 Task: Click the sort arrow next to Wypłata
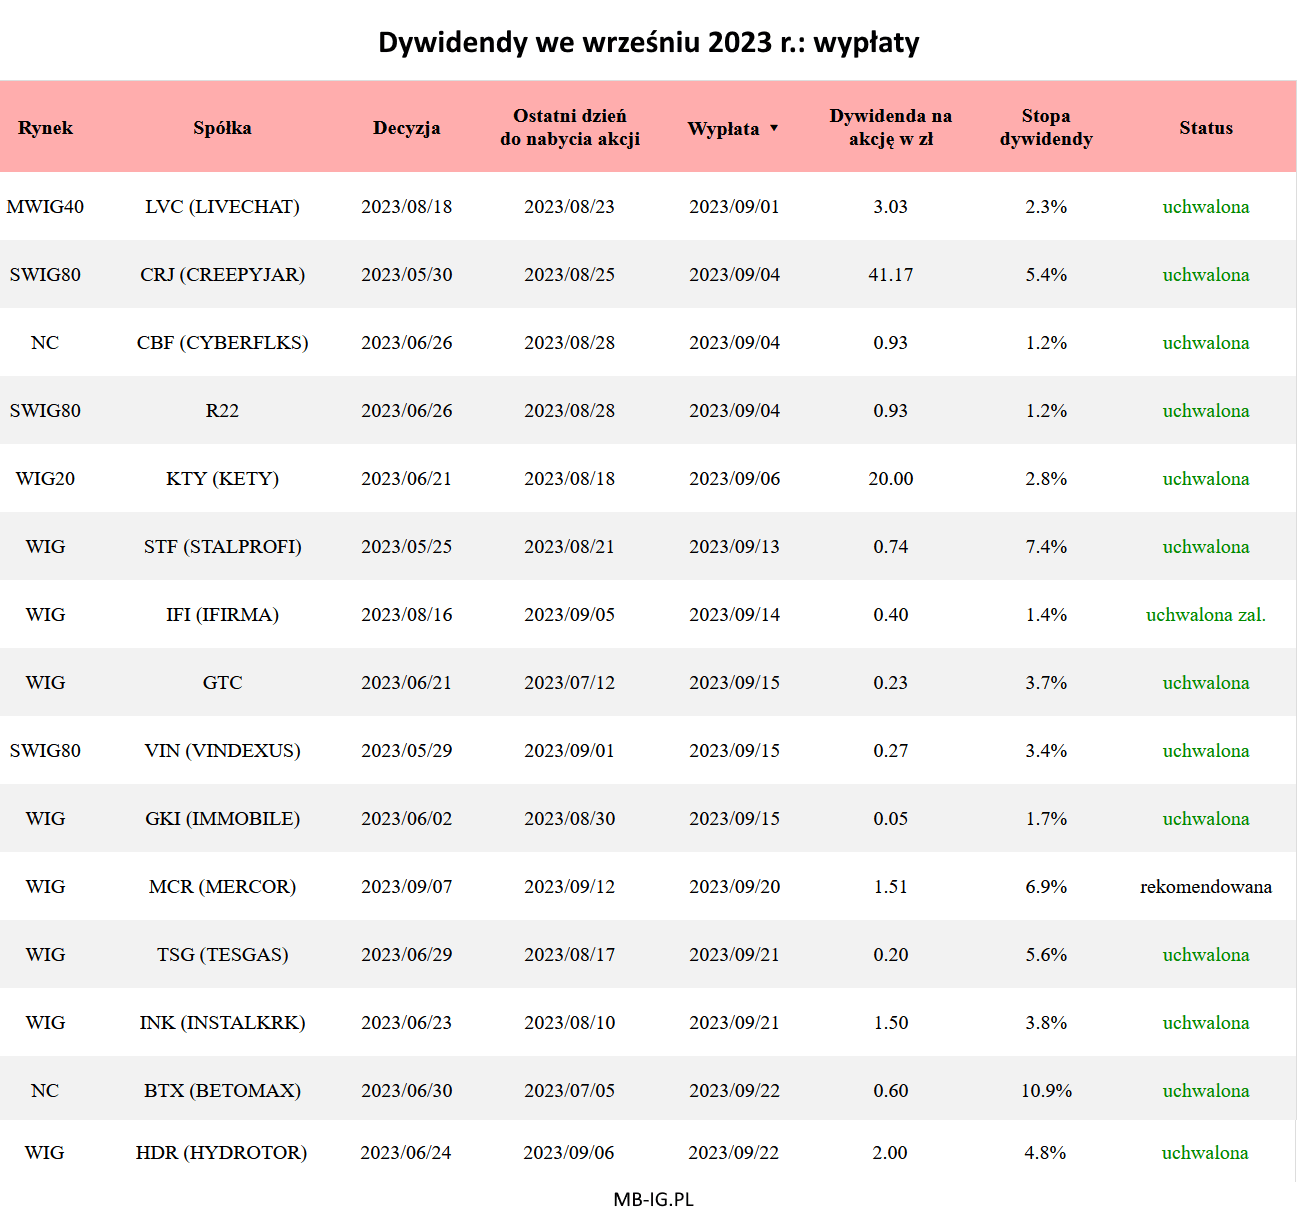tap(773, 128)
